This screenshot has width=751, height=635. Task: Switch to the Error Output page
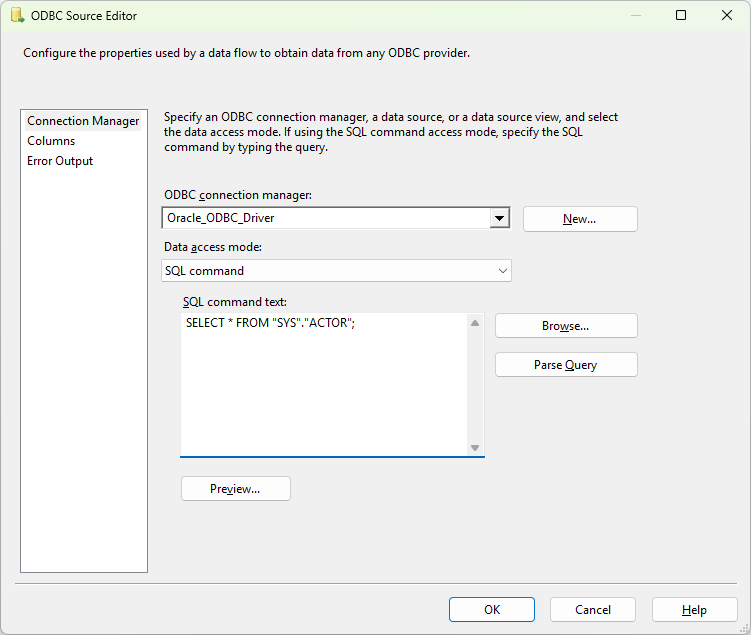tap(60, 161)
